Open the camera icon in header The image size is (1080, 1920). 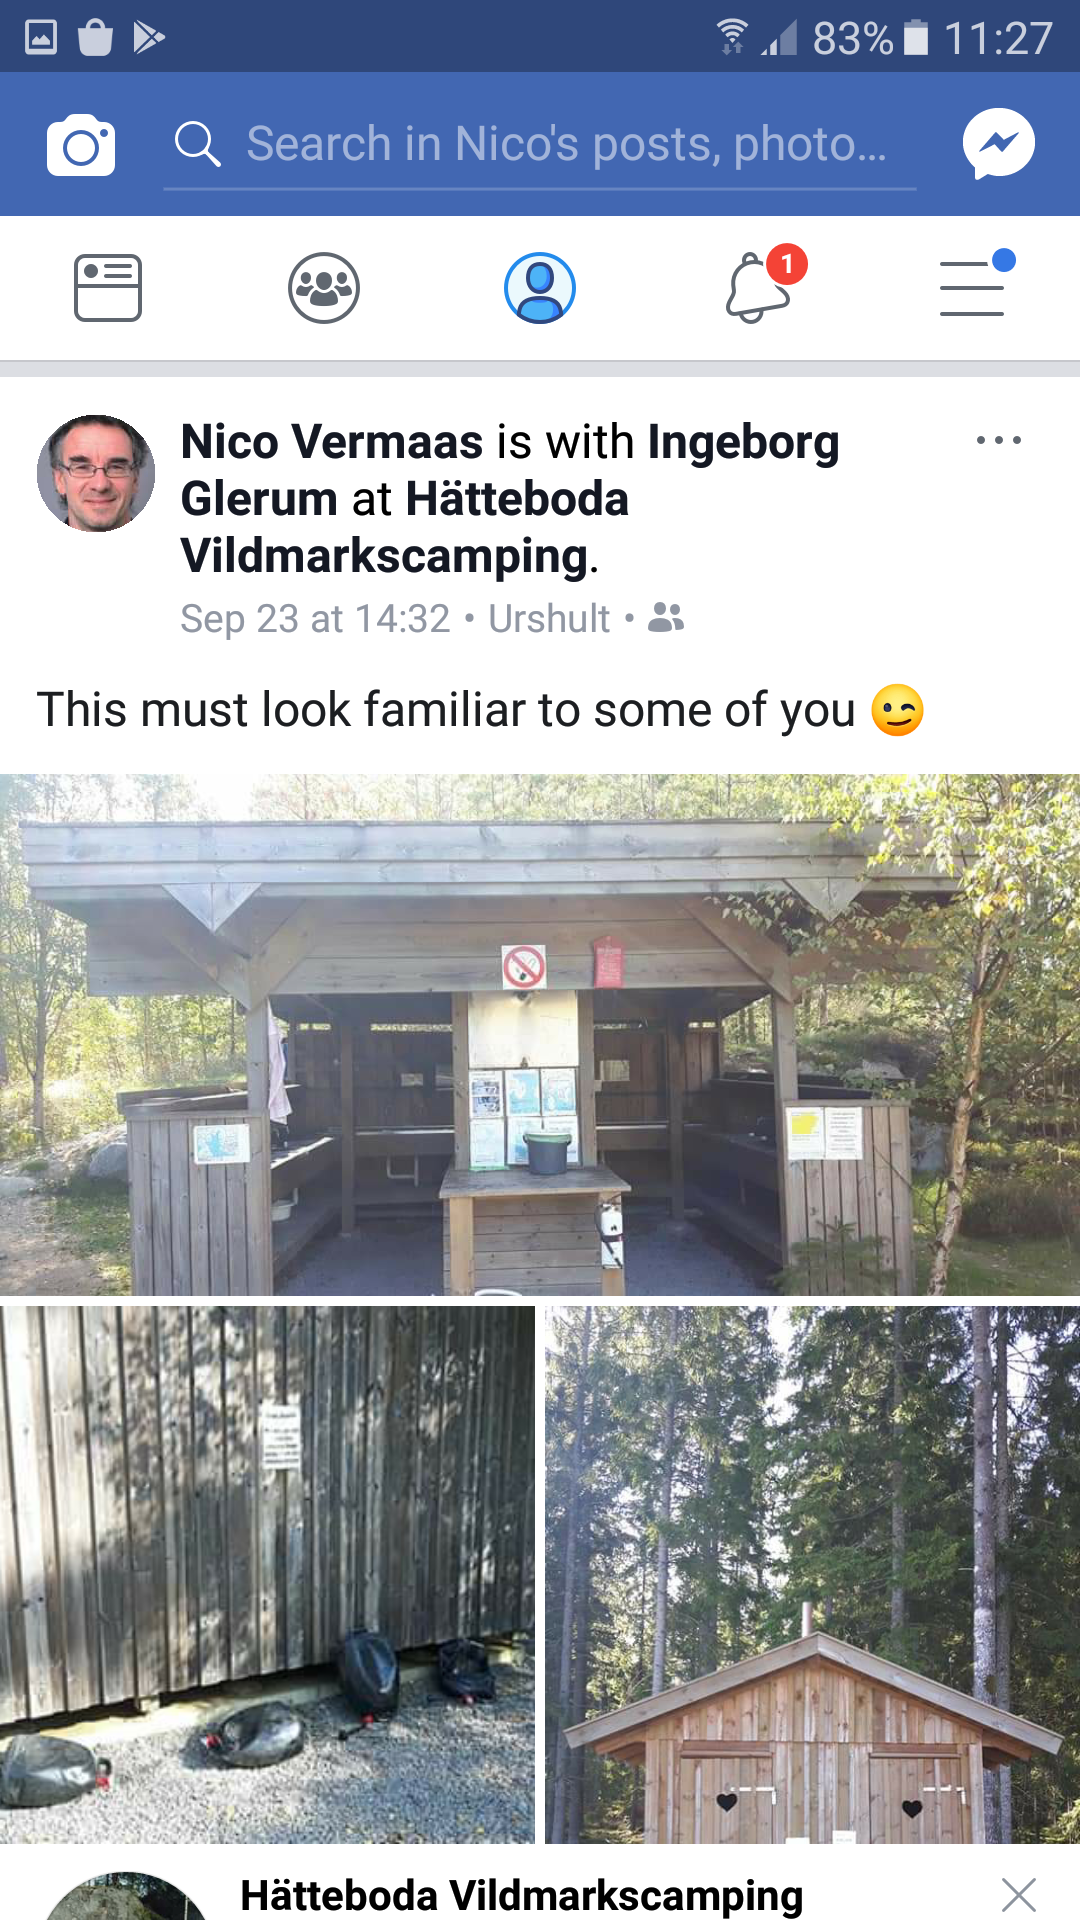81,145
